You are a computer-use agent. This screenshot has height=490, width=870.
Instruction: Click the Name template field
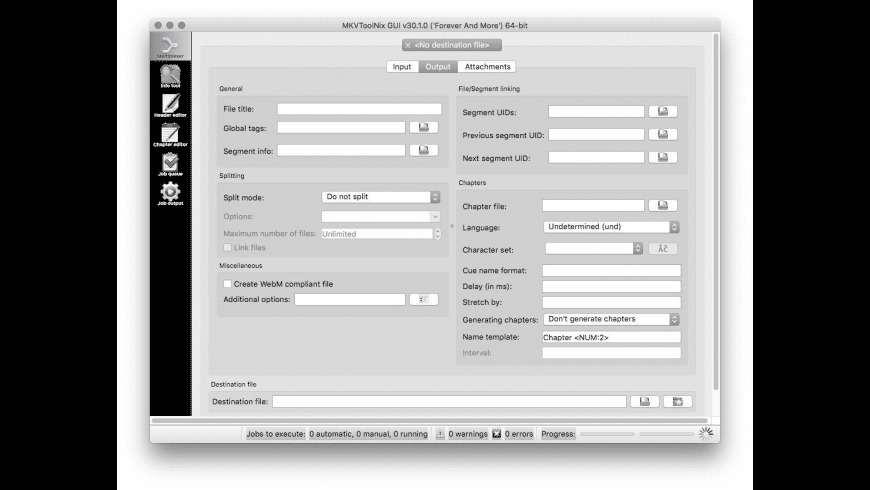611,337
